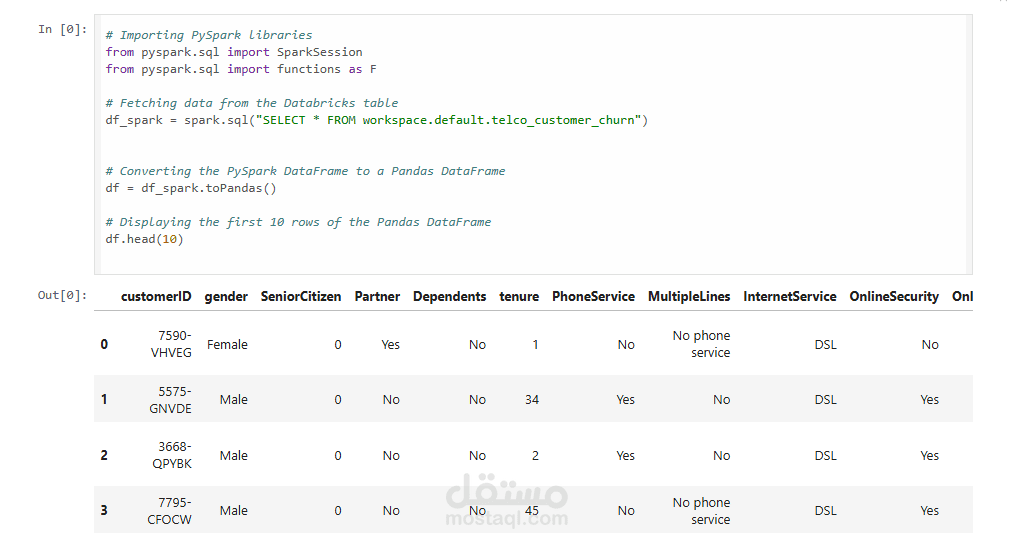Image resolution: width=1014 pixels, height=540 pixels.
Task: Click the SeniorCitizen column header
Action: [x=301, y=296]
